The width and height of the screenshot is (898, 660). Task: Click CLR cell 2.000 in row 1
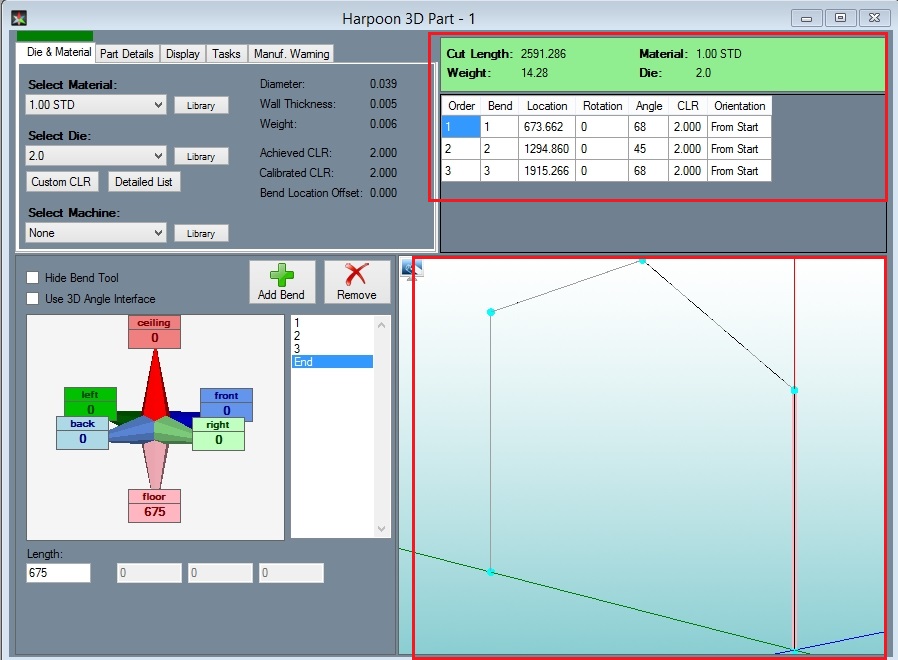pos(687,127)
